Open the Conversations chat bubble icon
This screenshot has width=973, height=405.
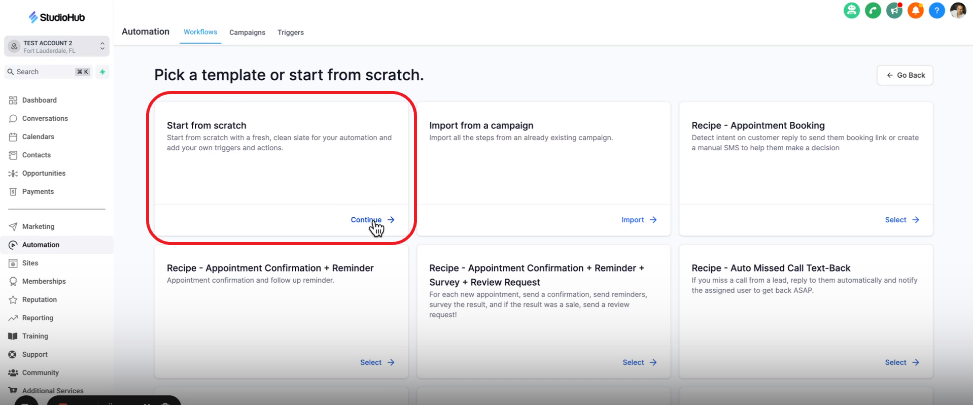click(13, 118)
